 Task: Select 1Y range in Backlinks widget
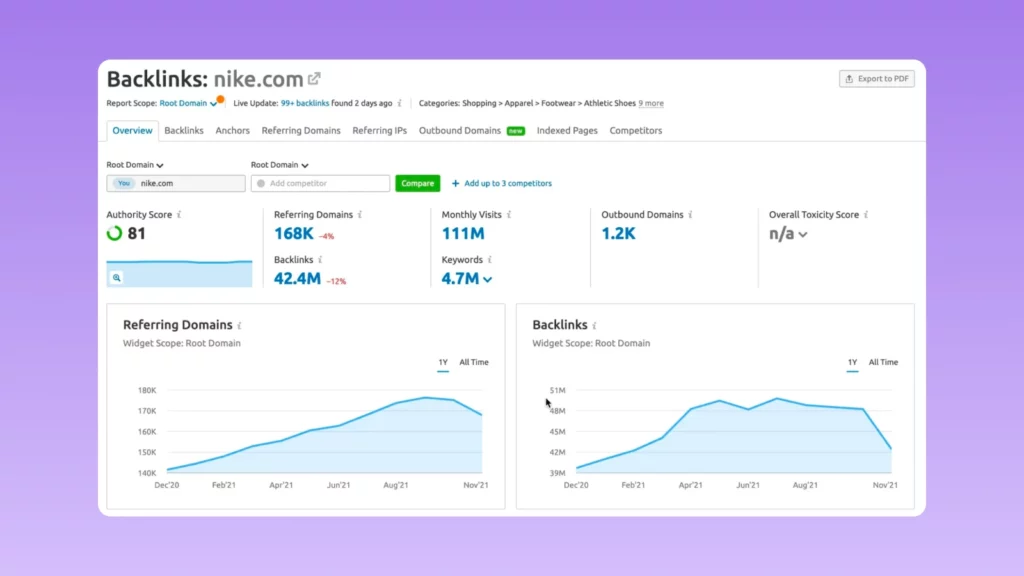(x=852, y=362)
